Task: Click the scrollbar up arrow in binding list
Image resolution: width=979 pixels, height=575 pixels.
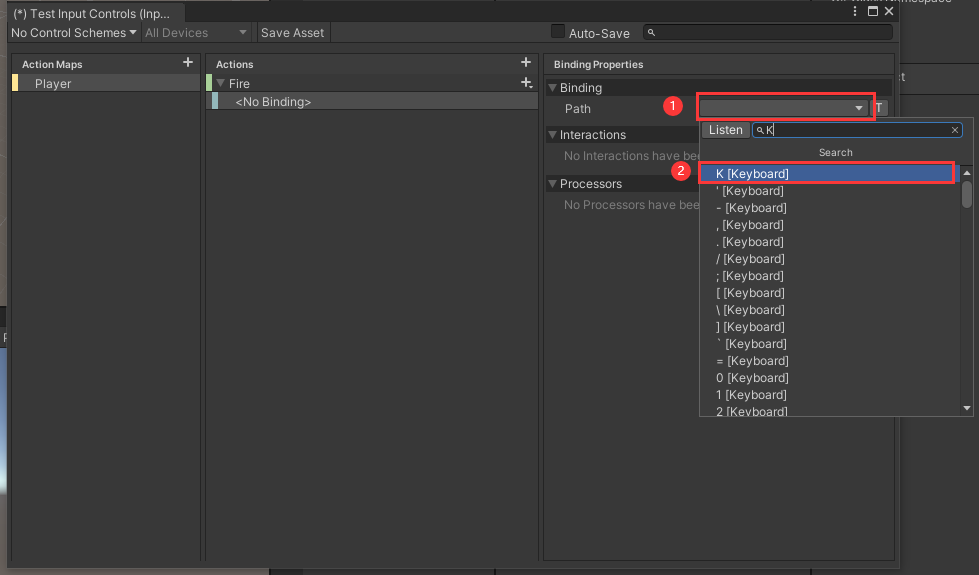Action: point(967,172)
